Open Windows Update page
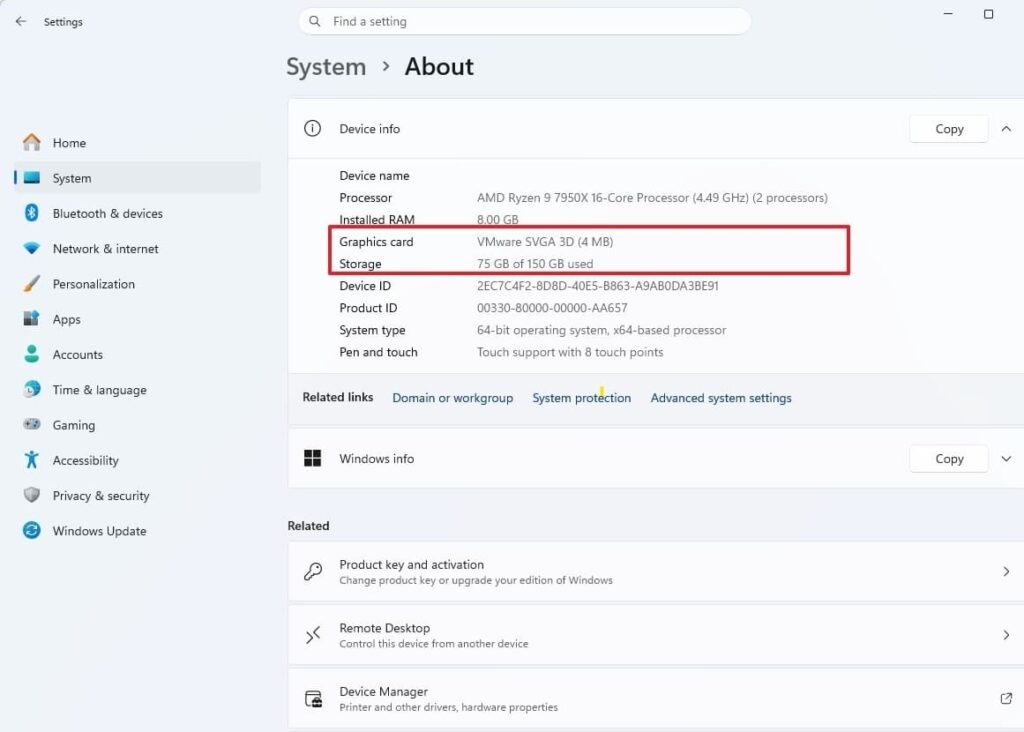 pos(99,531)
